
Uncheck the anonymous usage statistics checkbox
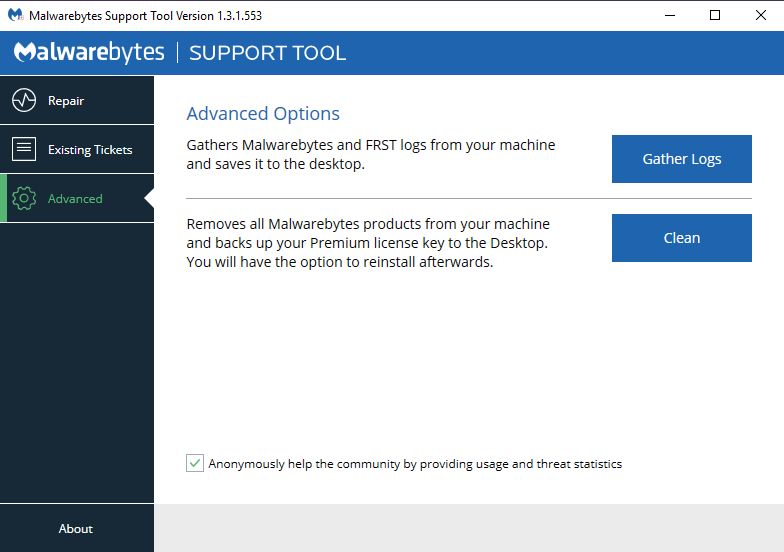(195, 464)
